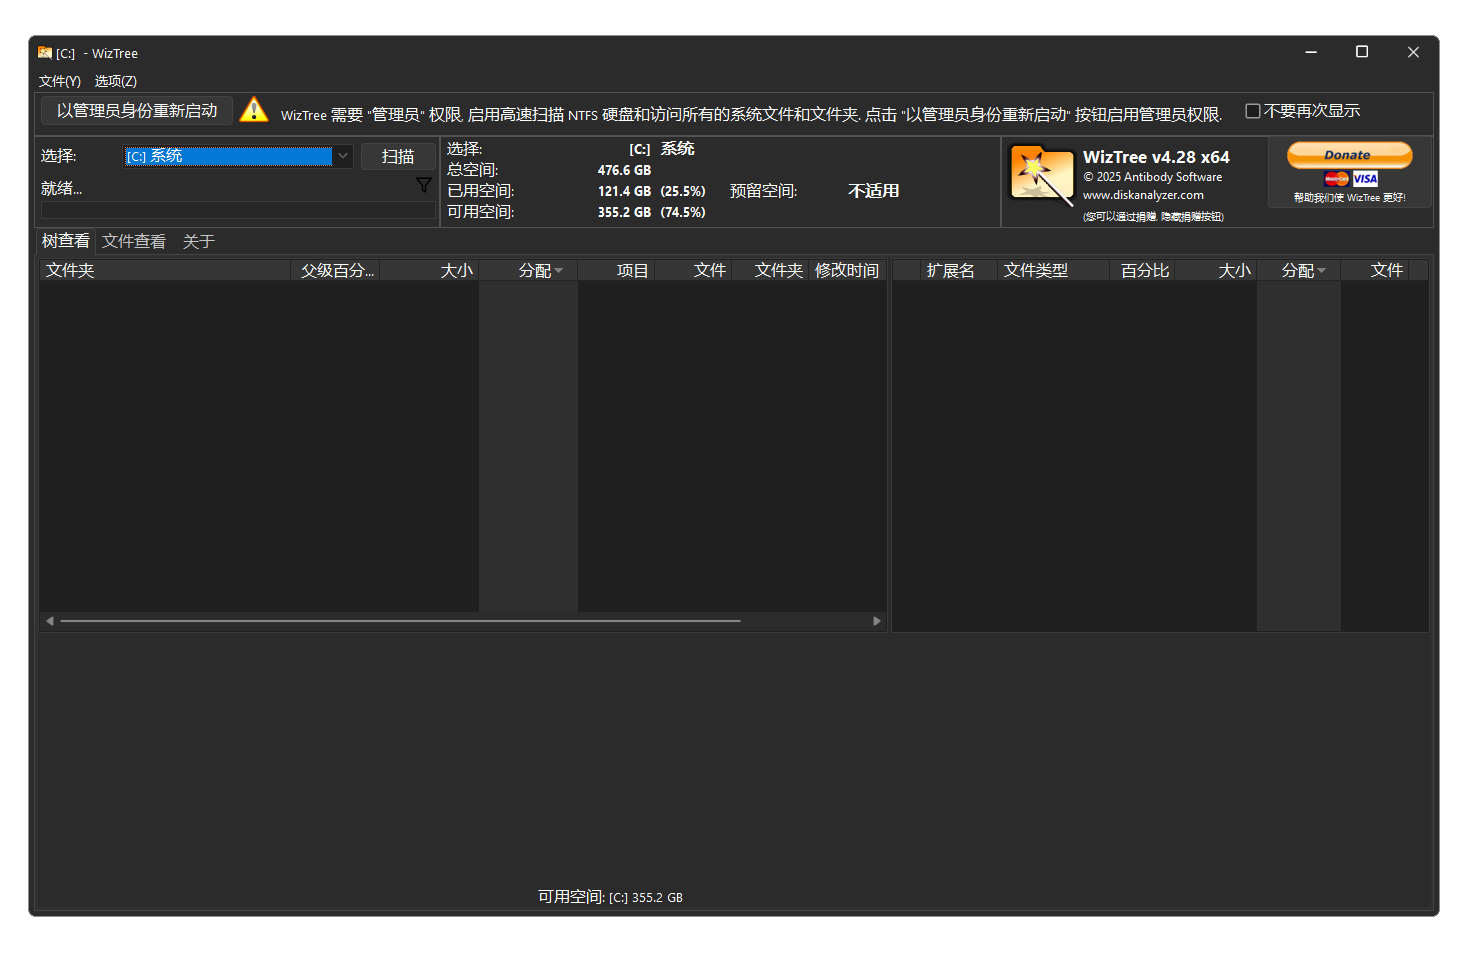Open the 关于 tab

pos(199,241)
